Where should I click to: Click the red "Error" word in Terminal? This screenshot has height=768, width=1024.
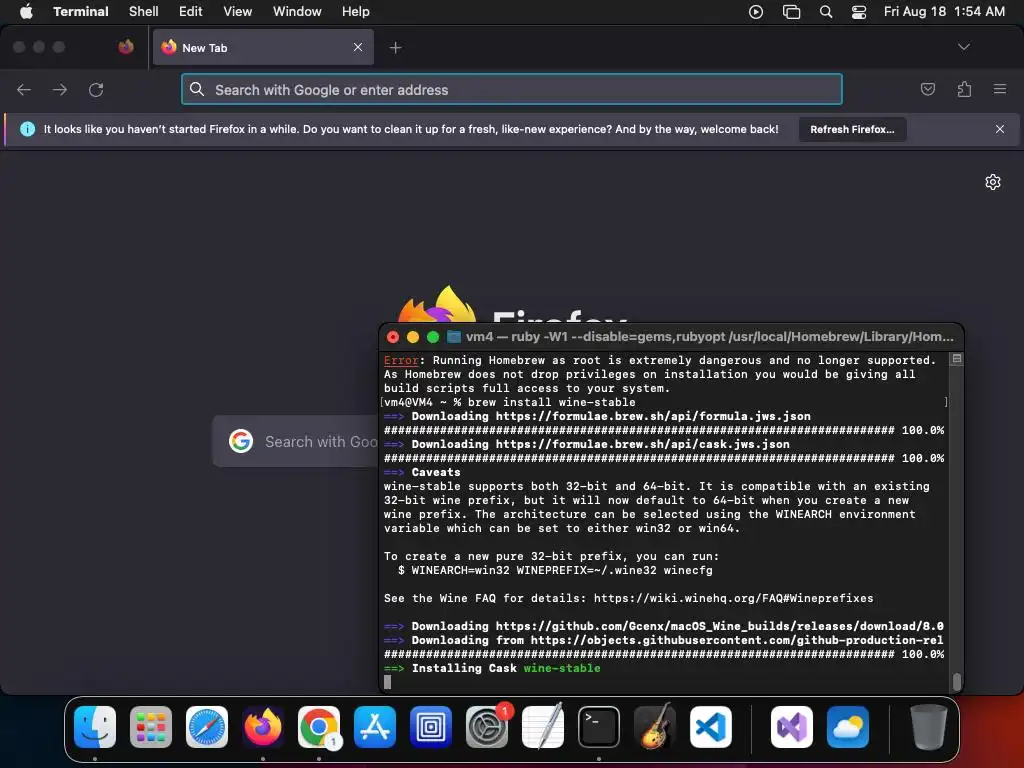[x=401, y=360]
